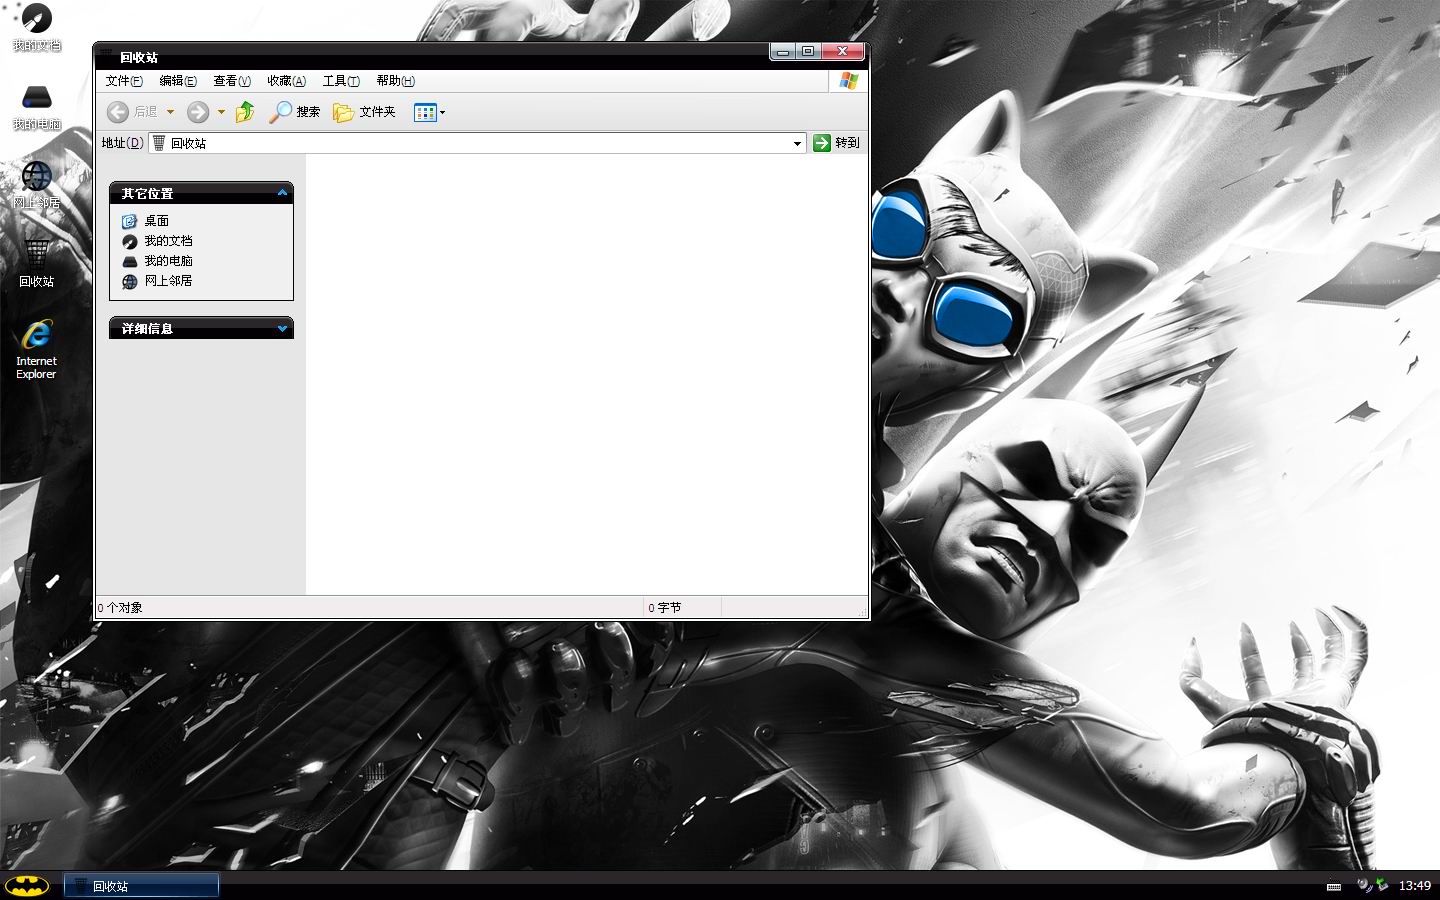Click the 我的文档 icon in side panel
This screenshot has height=900, width=1440.
coord(129,241)
